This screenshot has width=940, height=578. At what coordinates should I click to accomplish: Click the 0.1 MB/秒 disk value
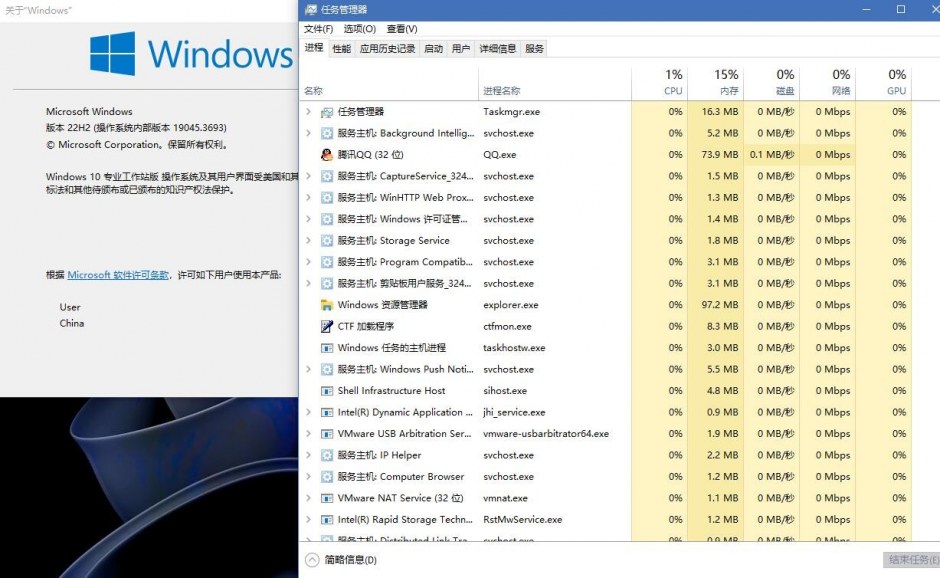point(772,155)
